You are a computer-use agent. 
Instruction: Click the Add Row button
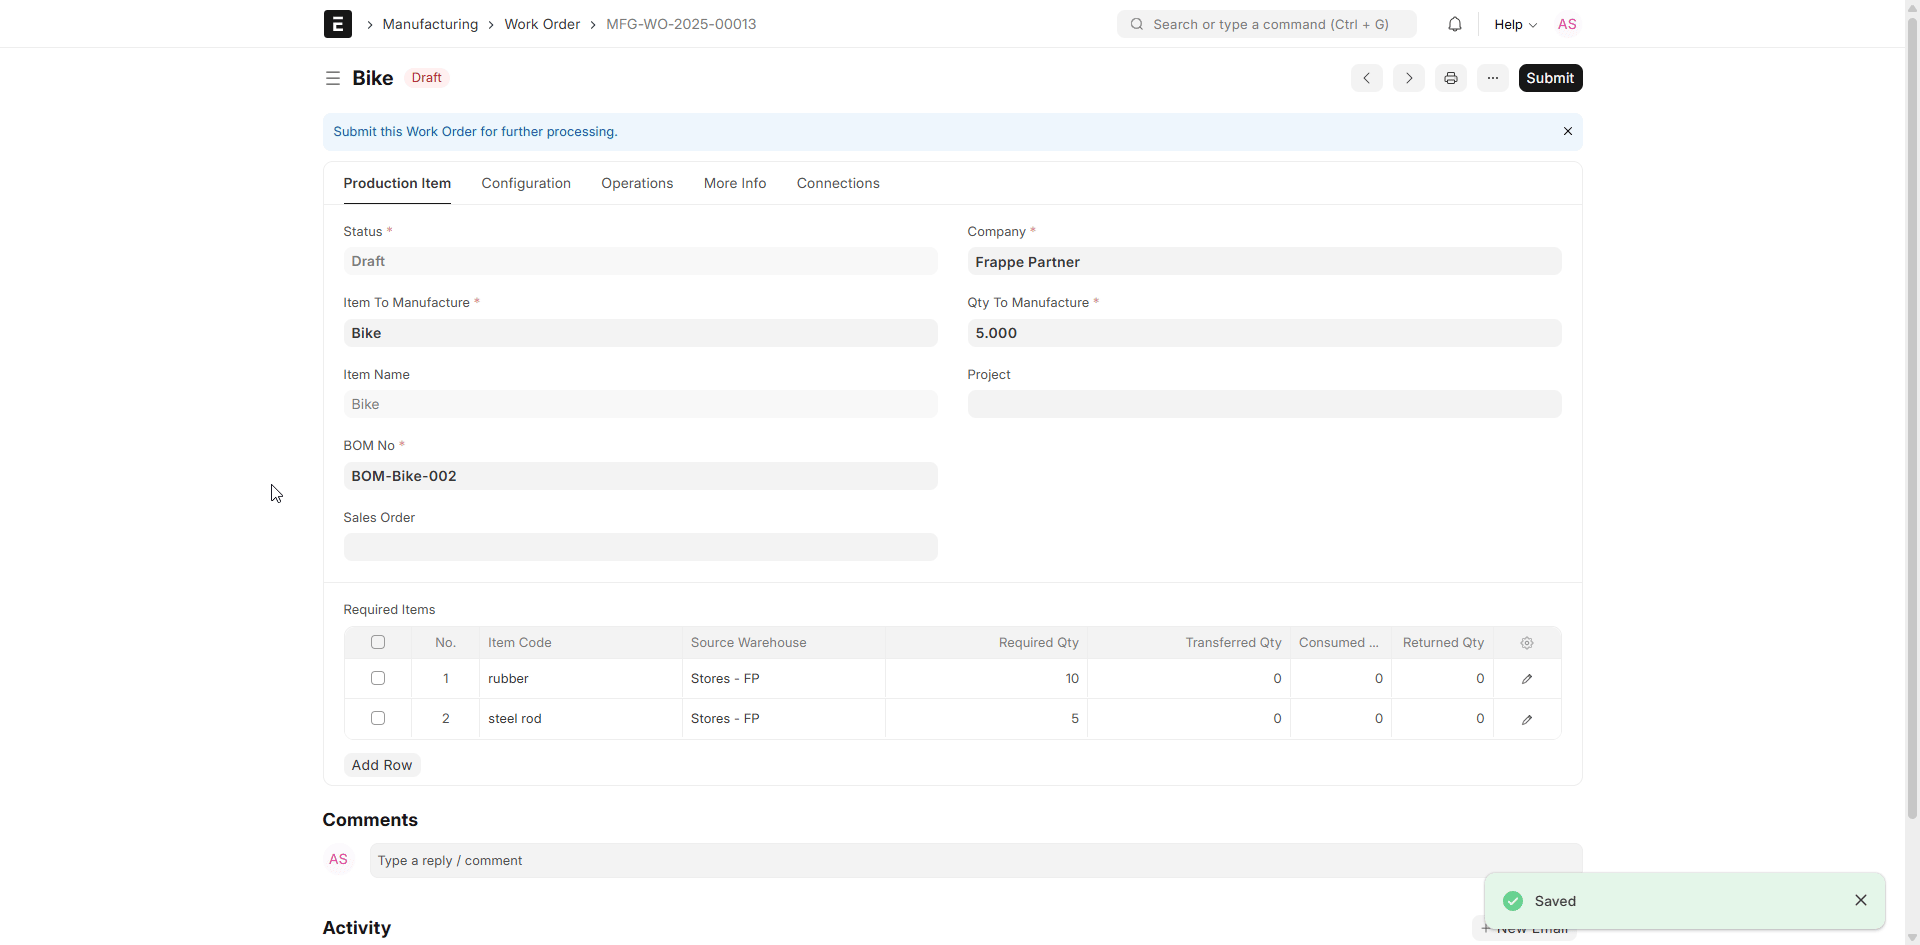coord(381,765)
